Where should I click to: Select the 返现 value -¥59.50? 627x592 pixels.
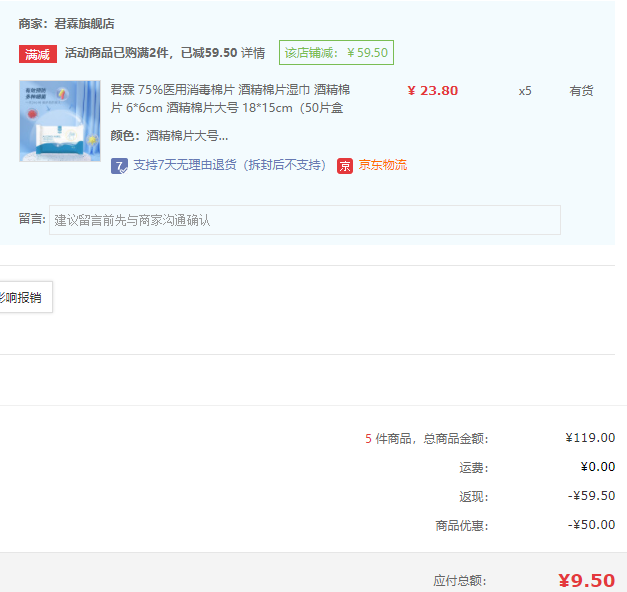pyautogui.click(x=591, y=496)
